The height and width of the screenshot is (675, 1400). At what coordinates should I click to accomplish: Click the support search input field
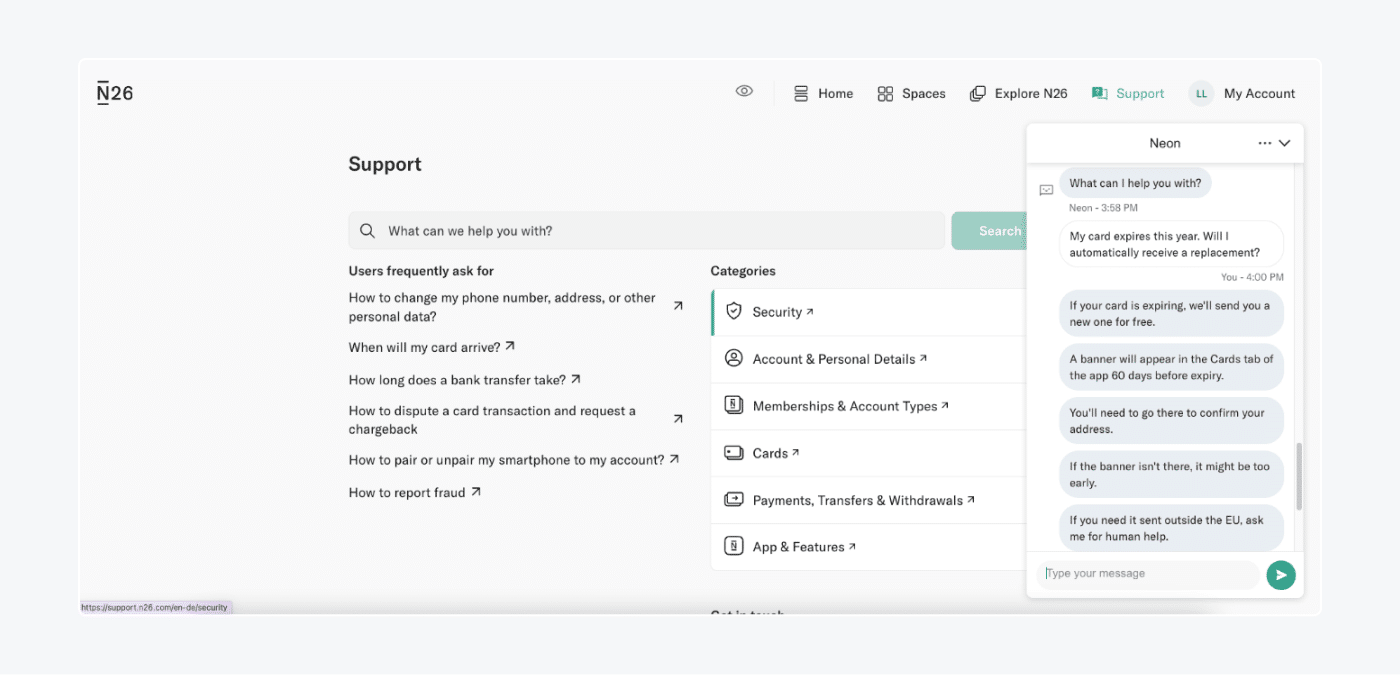coord(646,230)
